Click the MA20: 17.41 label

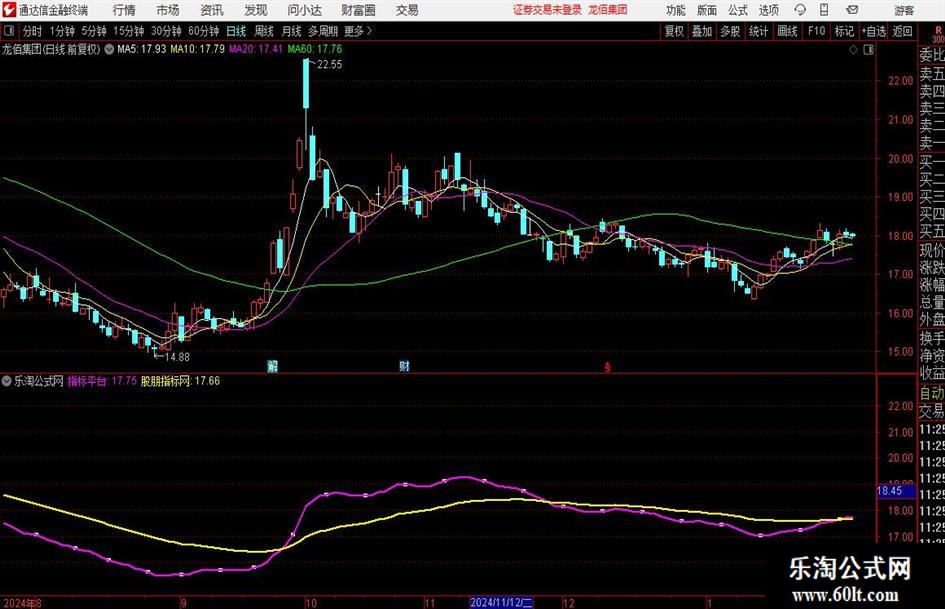256,49
